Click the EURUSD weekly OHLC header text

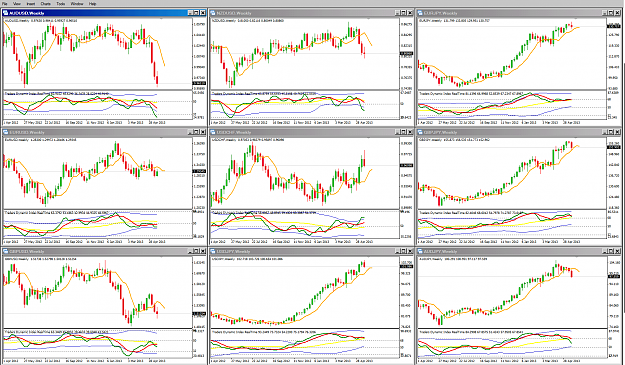[41, 140]
